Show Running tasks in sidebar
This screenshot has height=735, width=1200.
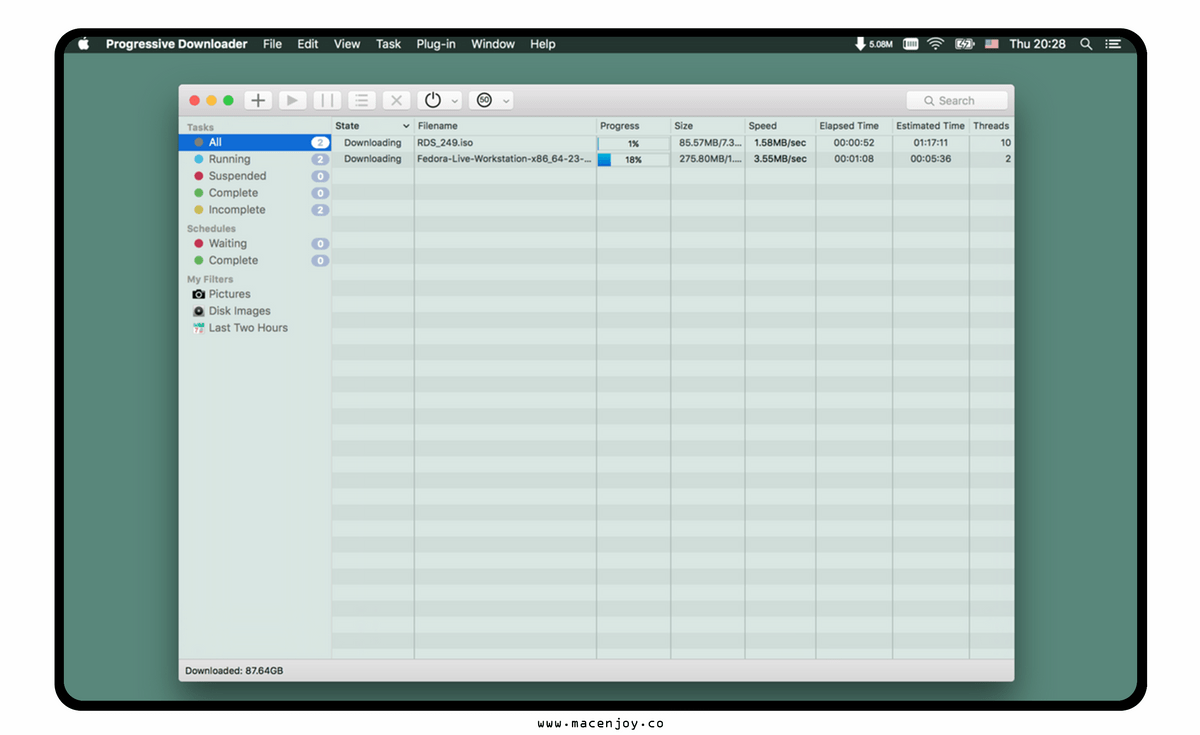[254, 160]
